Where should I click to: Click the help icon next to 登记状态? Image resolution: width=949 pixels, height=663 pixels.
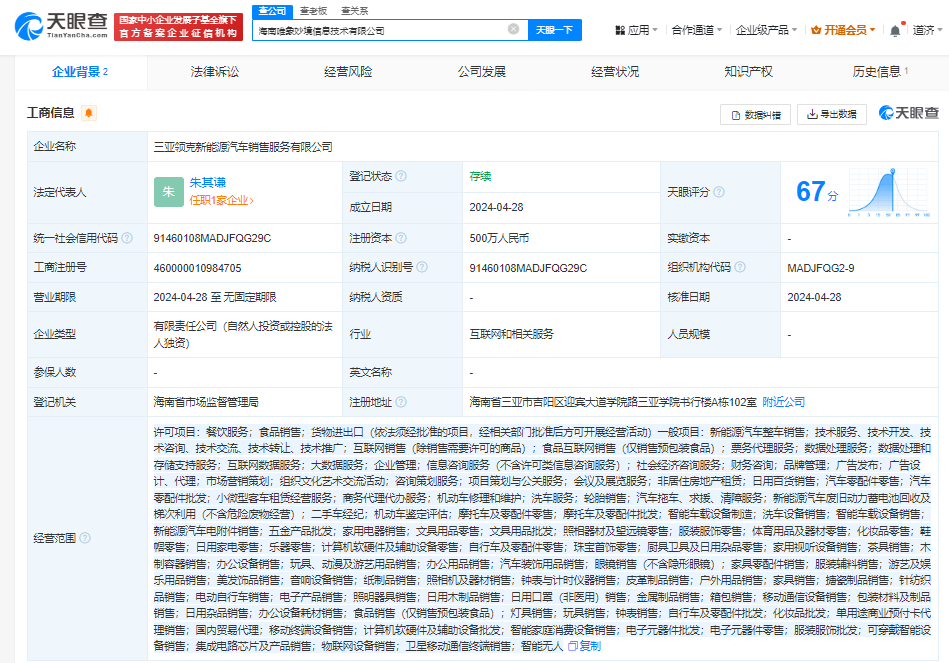(x=401, y=176)
